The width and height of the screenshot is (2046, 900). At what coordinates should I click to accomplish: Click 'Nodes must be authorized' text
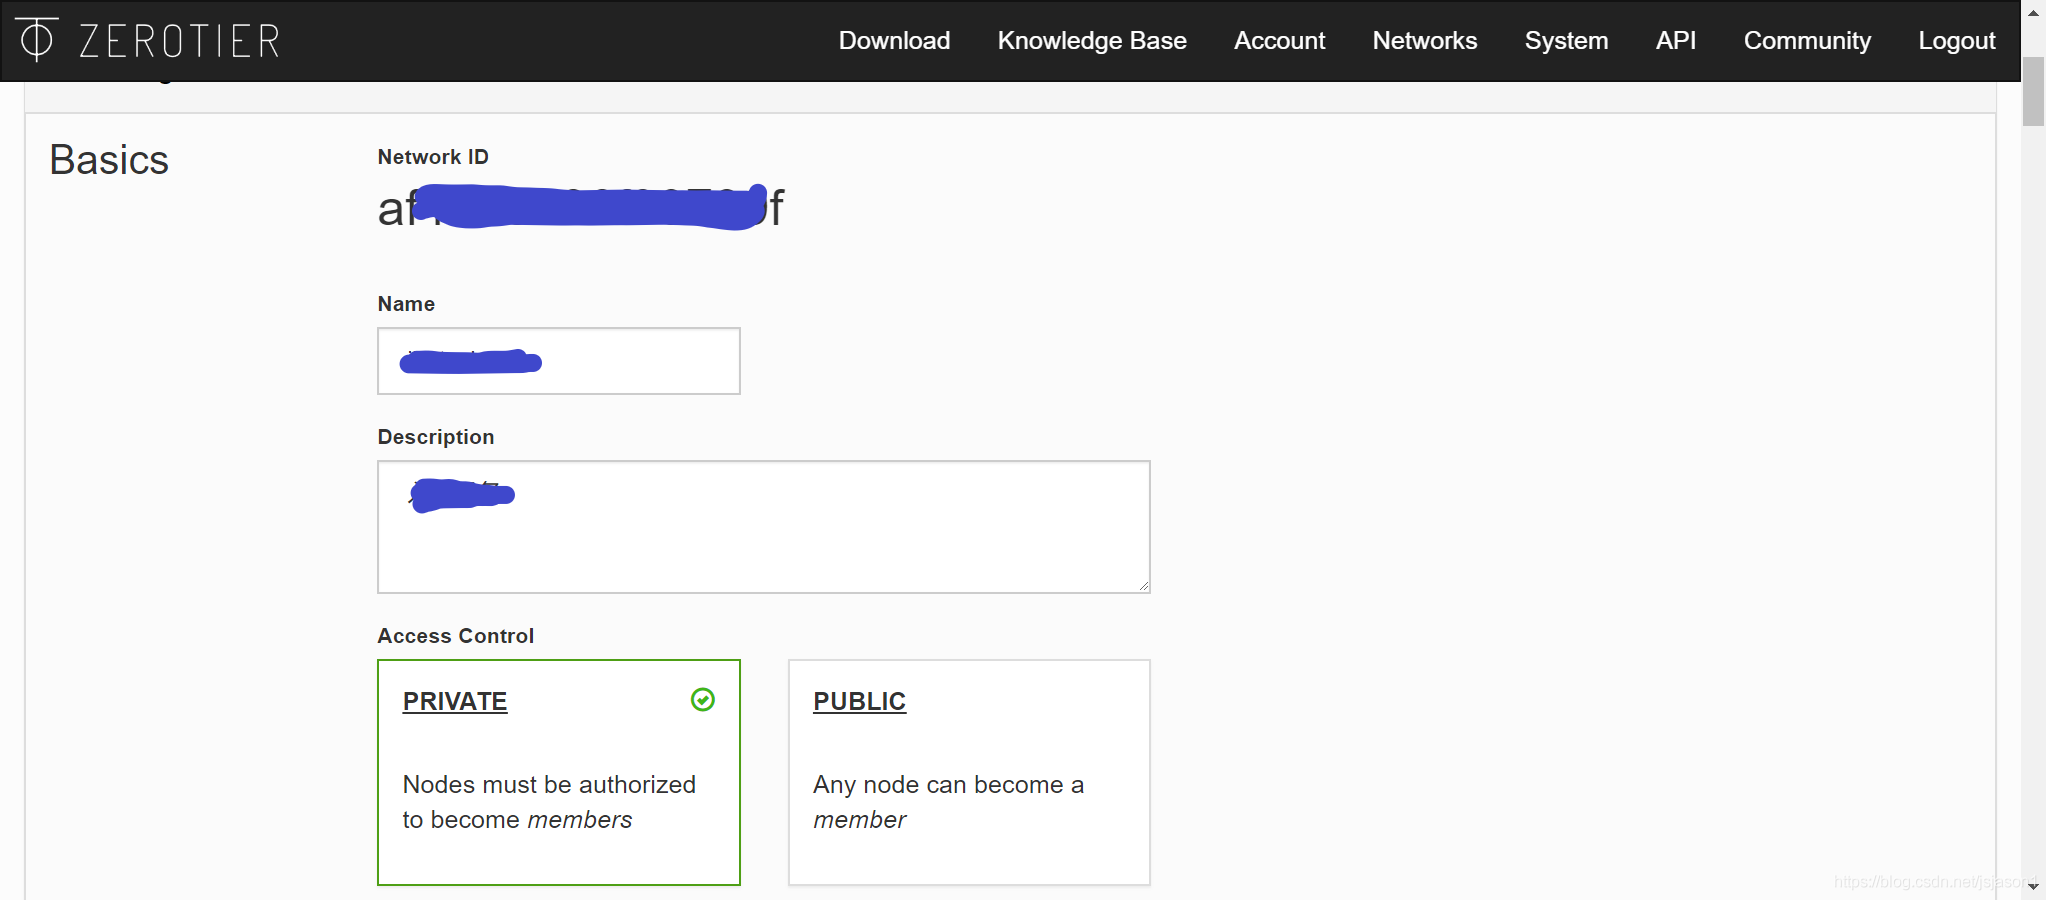pos(549,802)
